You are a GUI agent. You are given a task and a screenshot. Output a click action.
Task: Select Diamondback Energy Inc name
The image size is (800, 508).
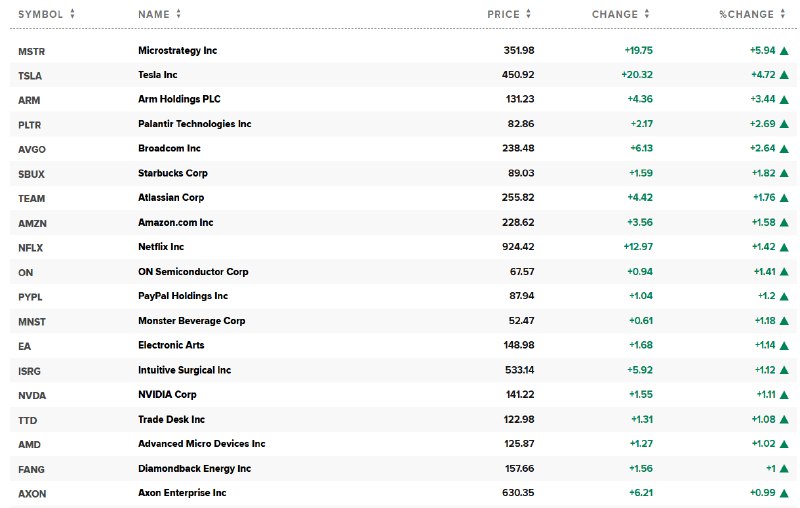coord(194,468)
